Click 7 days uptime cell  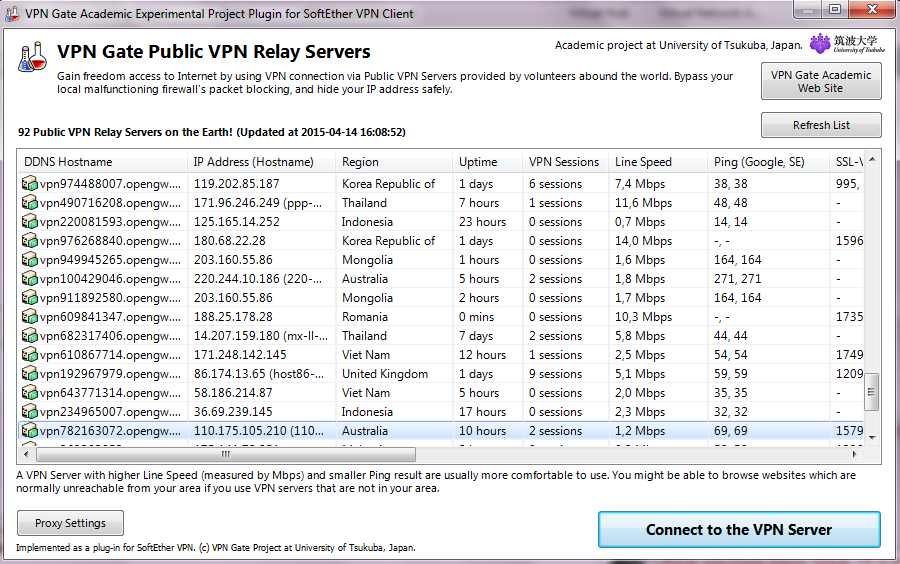coord(476,336)
